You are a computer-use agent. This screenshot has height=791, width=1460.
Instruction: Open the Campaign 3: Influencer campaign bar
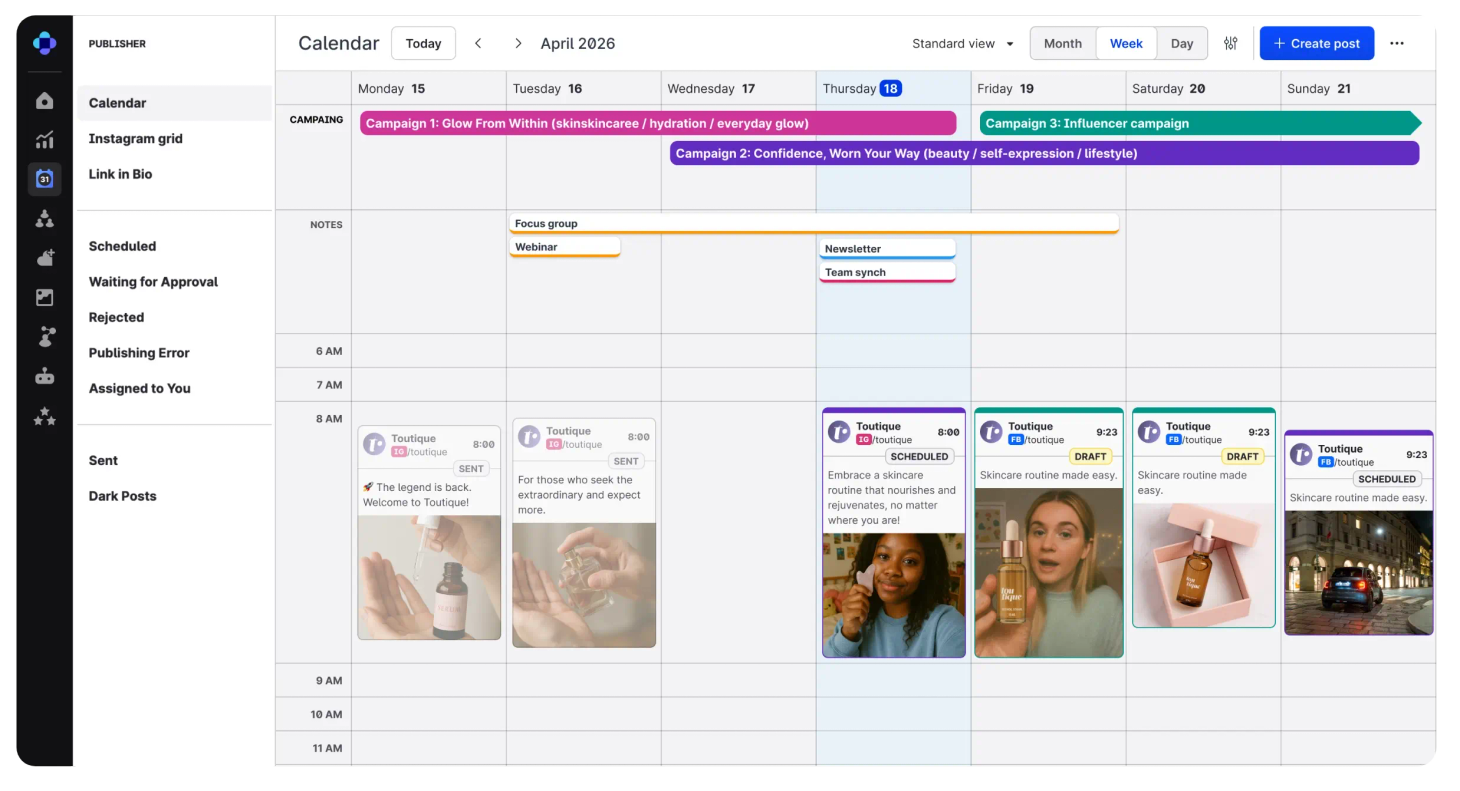pyautogui.click(x=1200, y=123)
